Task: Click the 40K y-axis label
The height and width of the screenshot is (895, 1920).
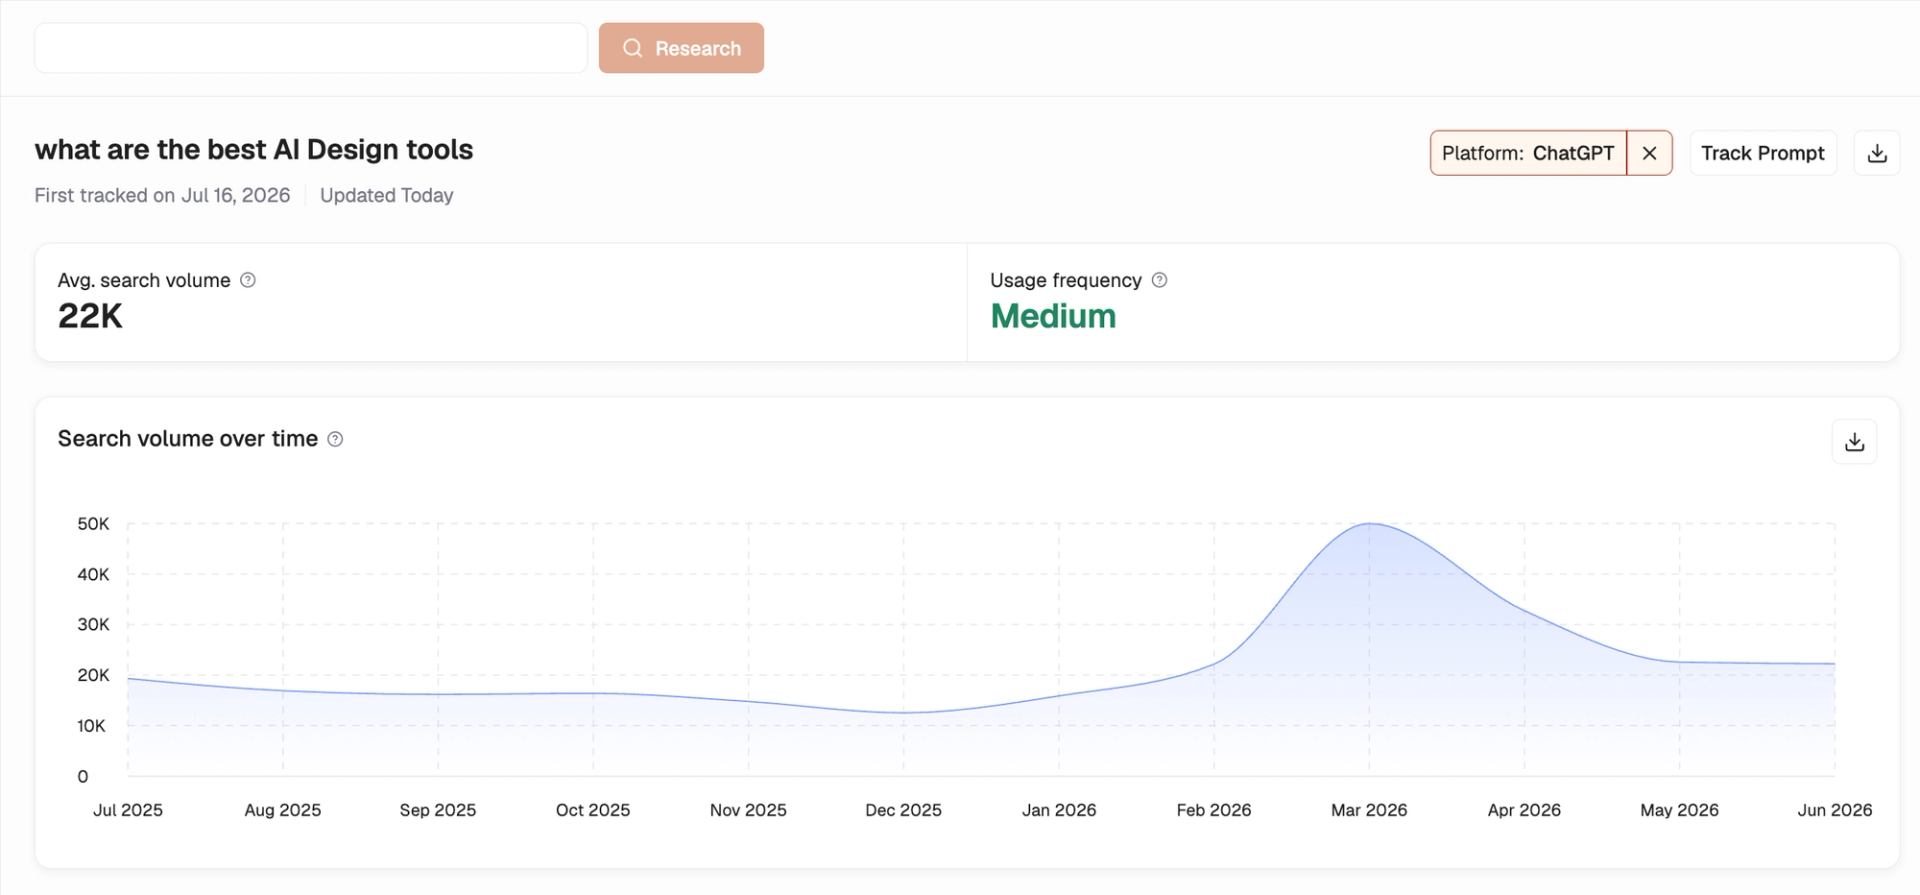Action: 94,574
